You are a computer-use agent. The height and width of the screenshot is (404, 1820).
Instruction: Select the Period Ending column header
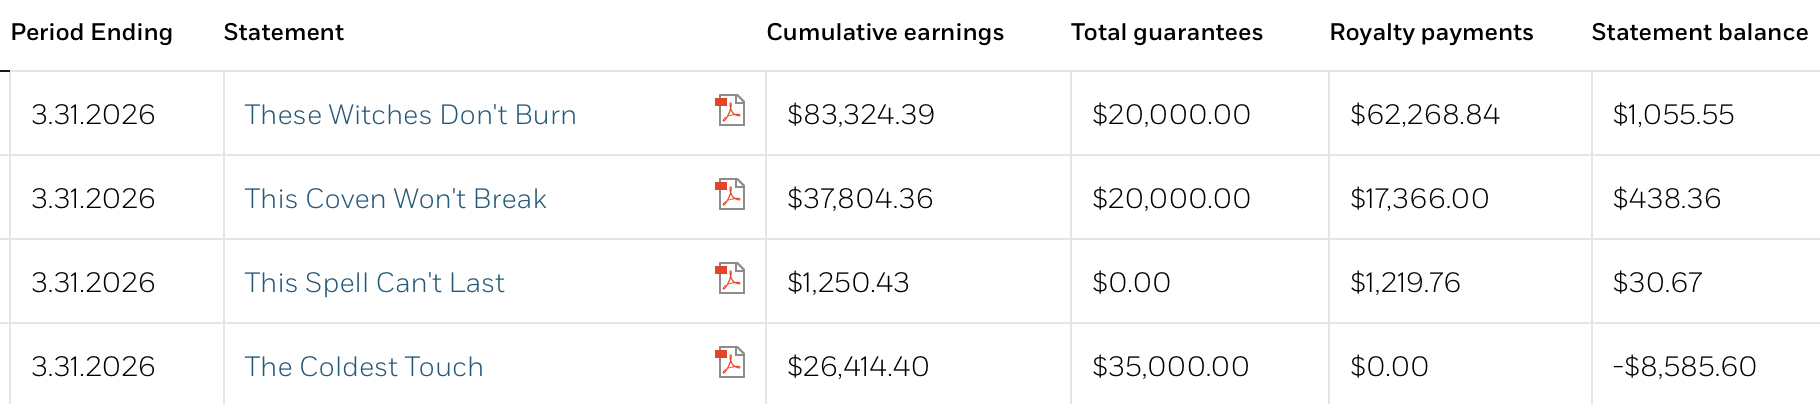point(92,33)
